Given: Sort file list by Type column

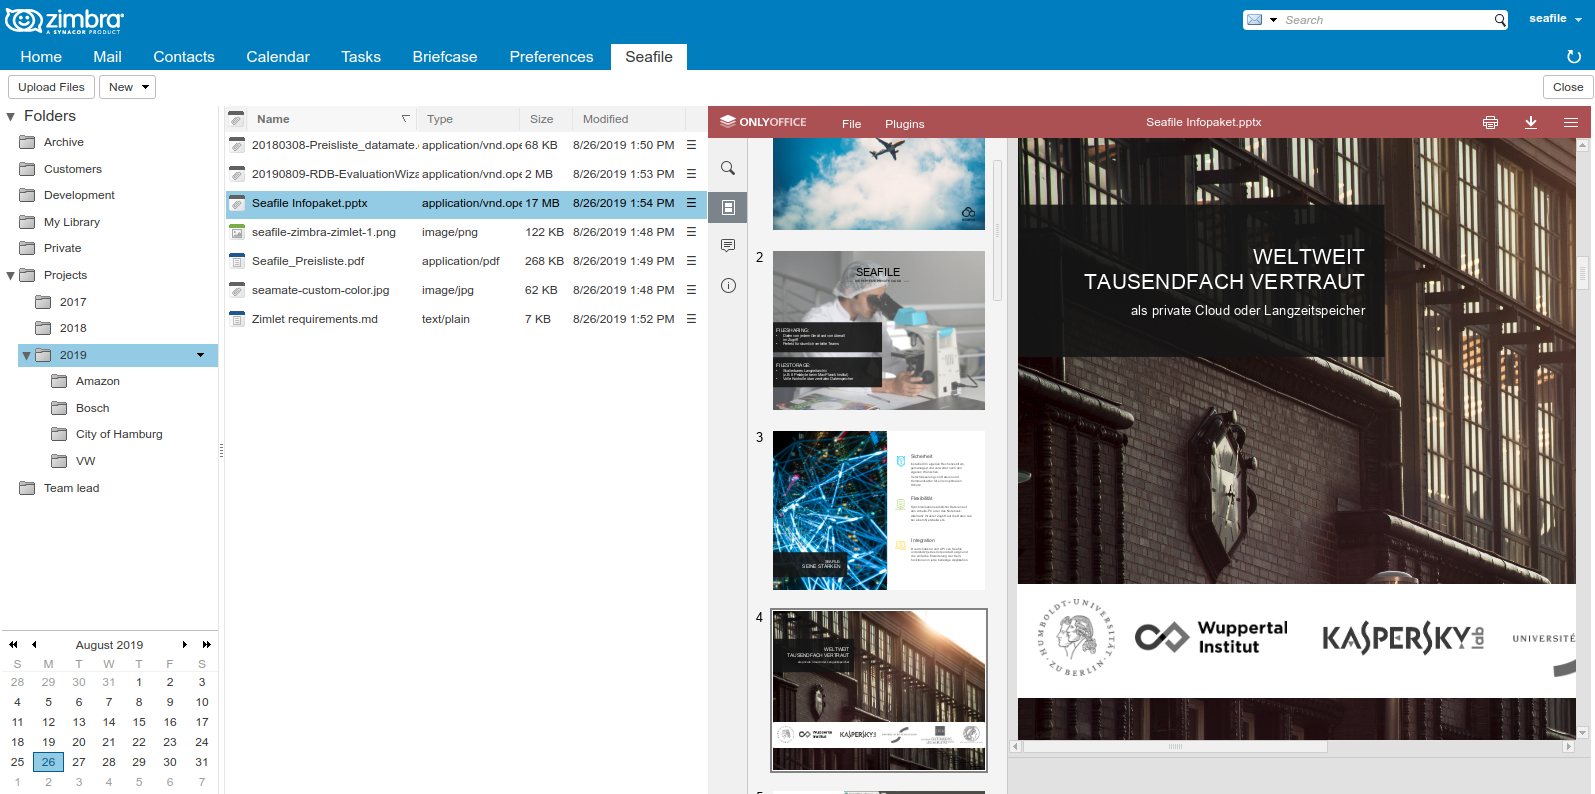Looking at the screenshot, I should pyautogui.click(x=468, y=119).
